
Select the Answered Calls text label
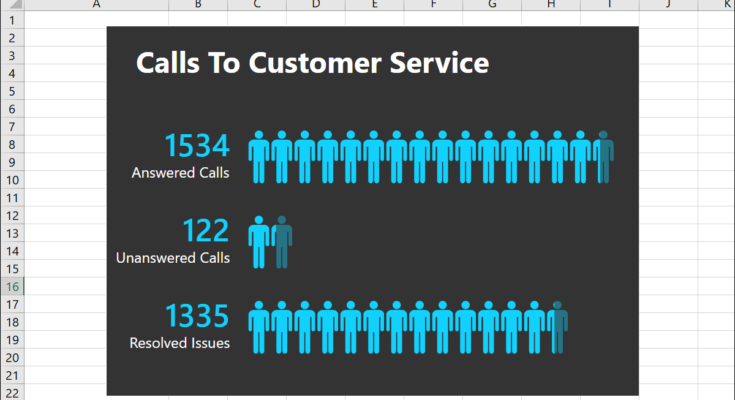(x=180, y=173)
